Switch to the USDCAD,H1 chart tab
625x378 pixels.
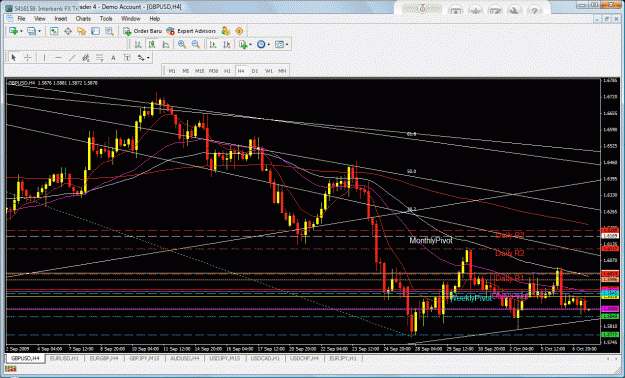tap(265, 359)
